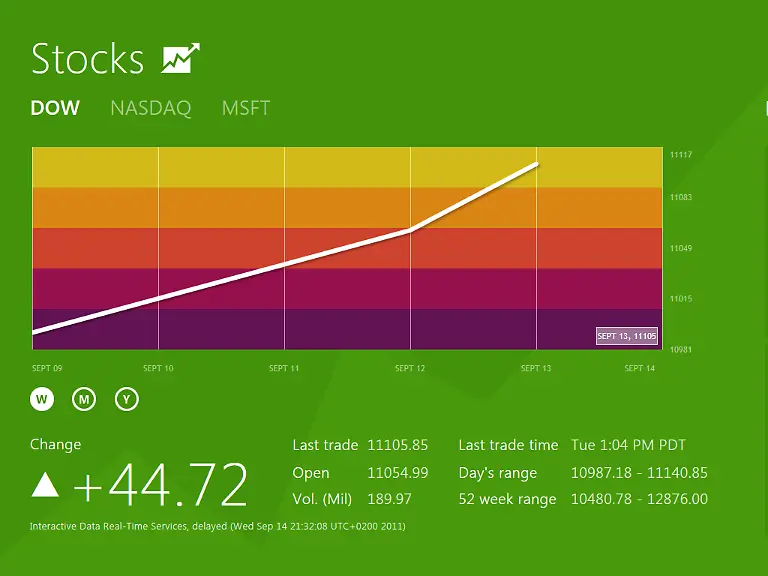
Task: Click the SEPT 13, 11105 chart tooltip
Action: [x=626, y=336]
